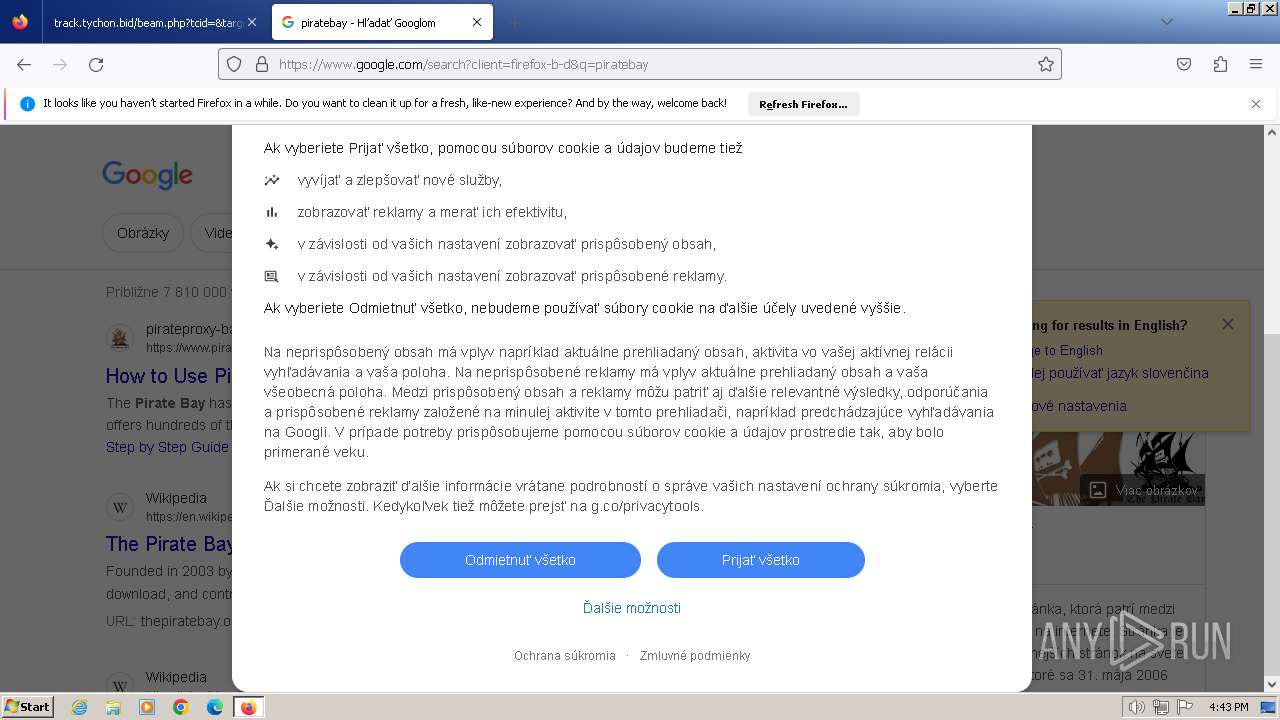Open File Explorer from taskbar

113,707
